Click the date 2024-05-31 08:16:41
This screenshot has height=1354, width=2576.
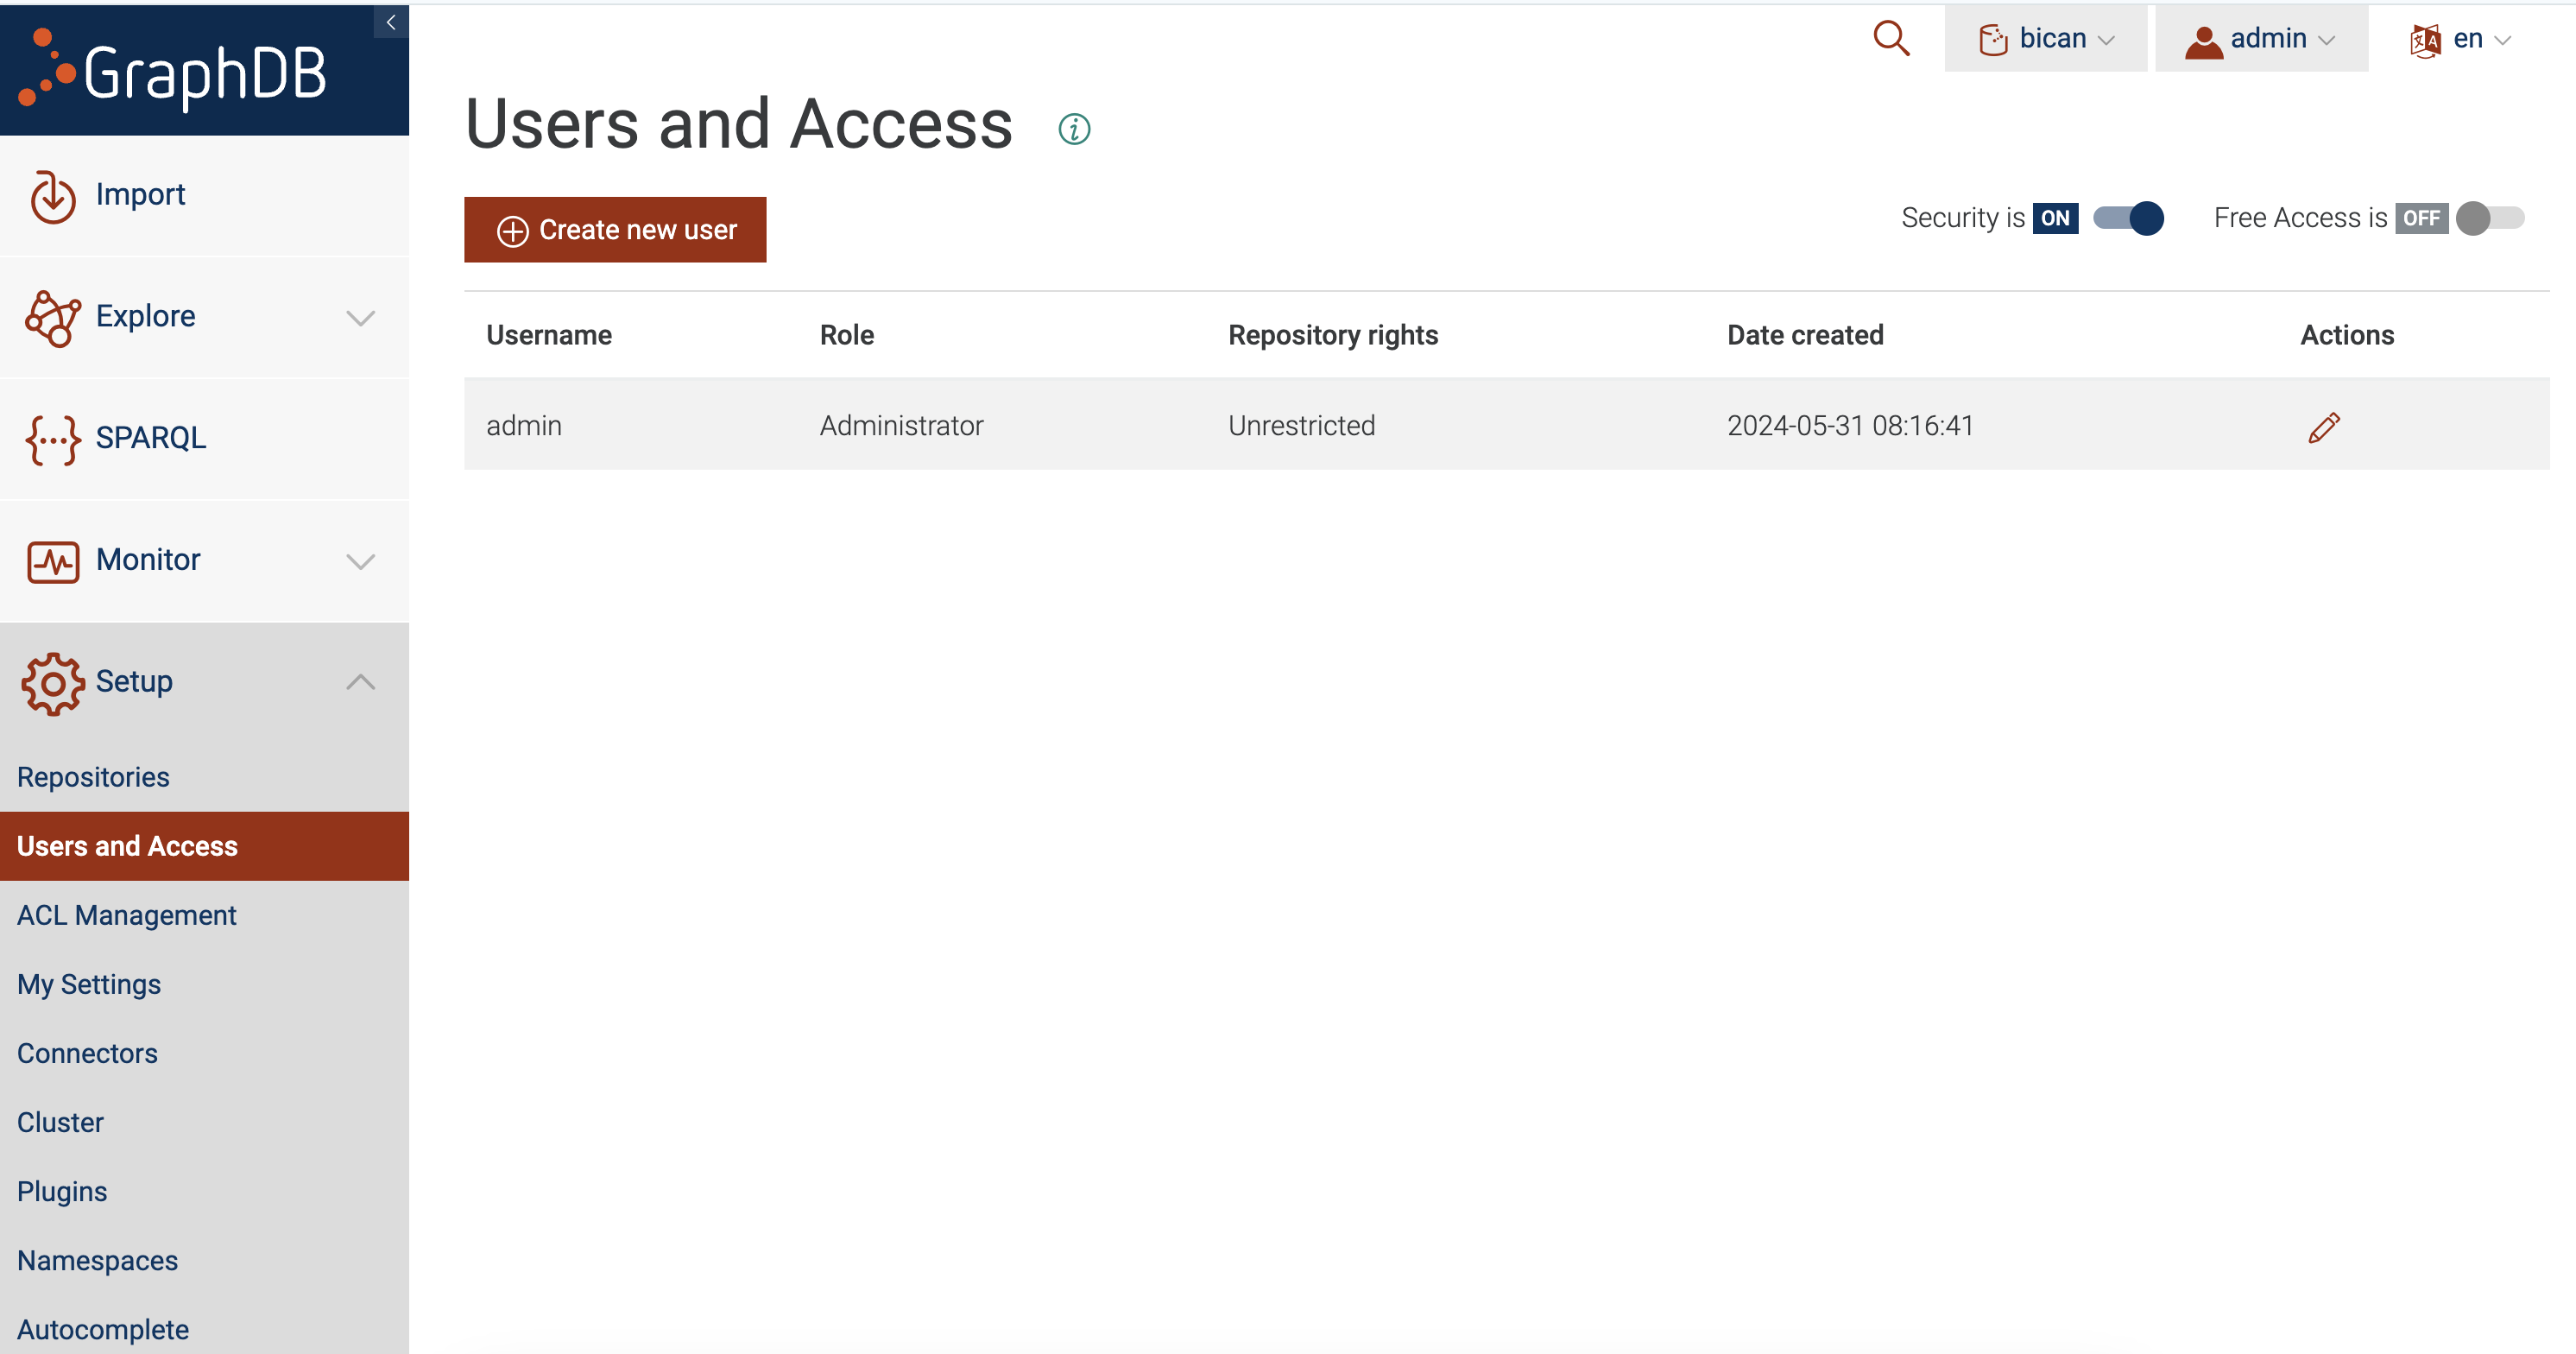click(1850, 426)
